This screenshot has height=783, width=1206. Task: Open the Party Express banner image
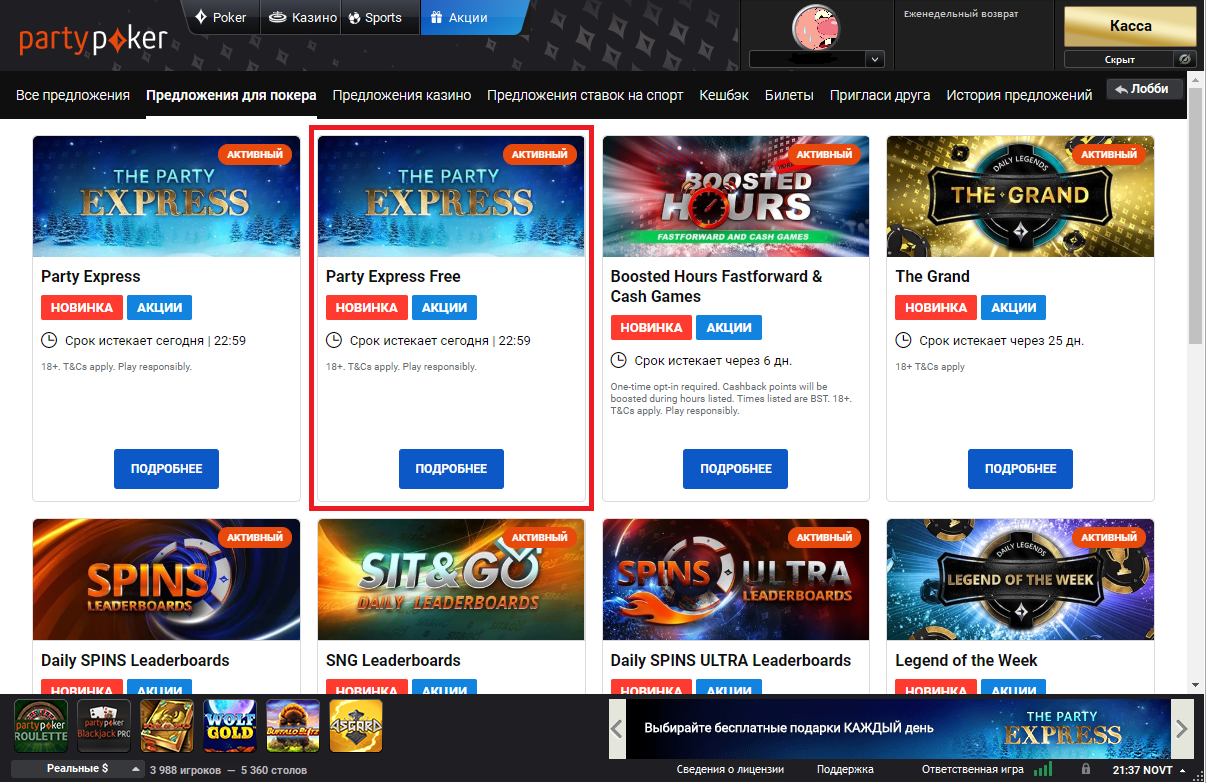pyautogui.click(x=166, y=197)
